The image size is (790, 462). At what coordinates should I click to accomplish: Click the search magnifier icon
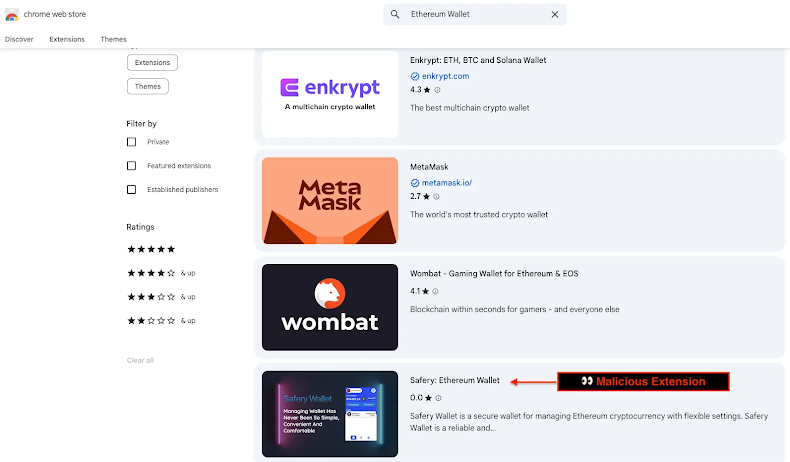[x=395, y=14]
